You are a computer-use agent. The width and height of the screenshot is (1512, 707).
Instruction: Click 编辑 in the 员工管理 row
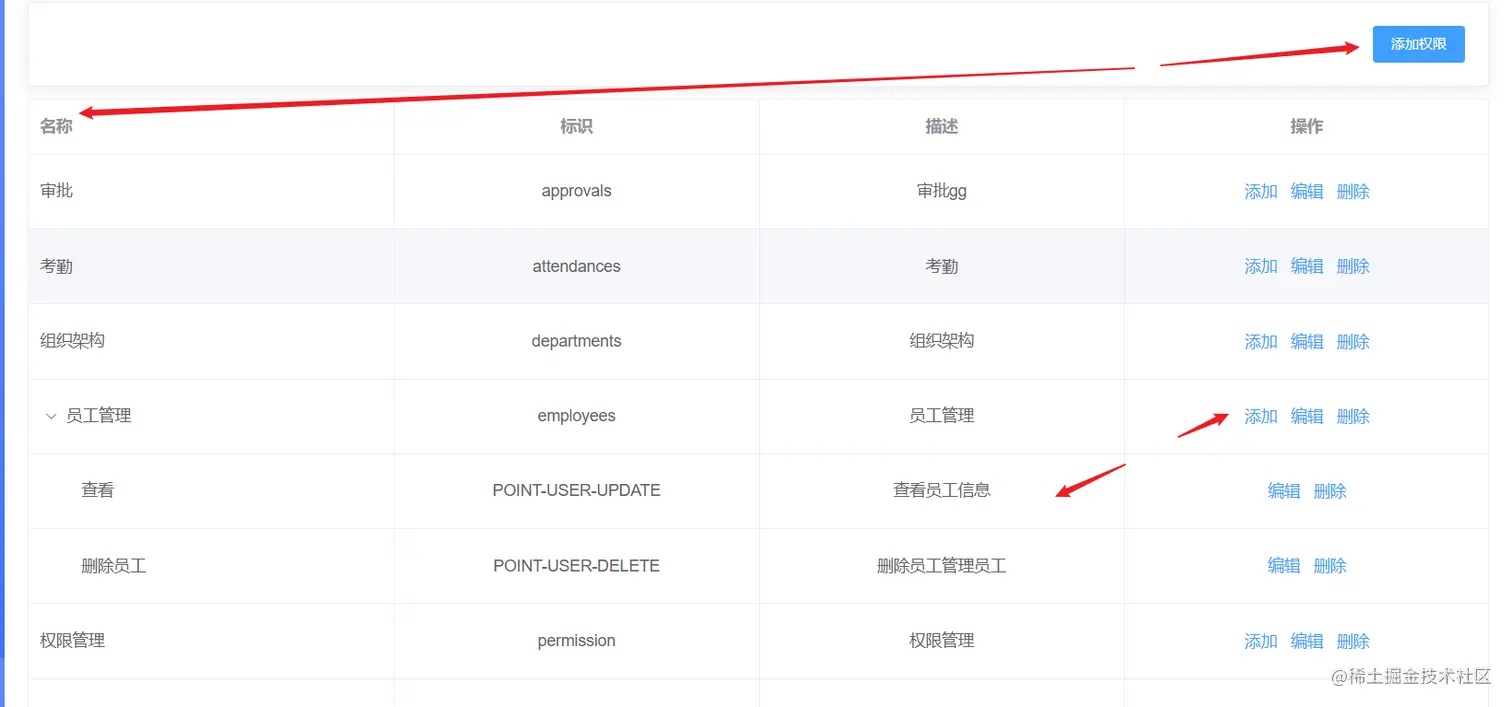[x=1307, y=416]
